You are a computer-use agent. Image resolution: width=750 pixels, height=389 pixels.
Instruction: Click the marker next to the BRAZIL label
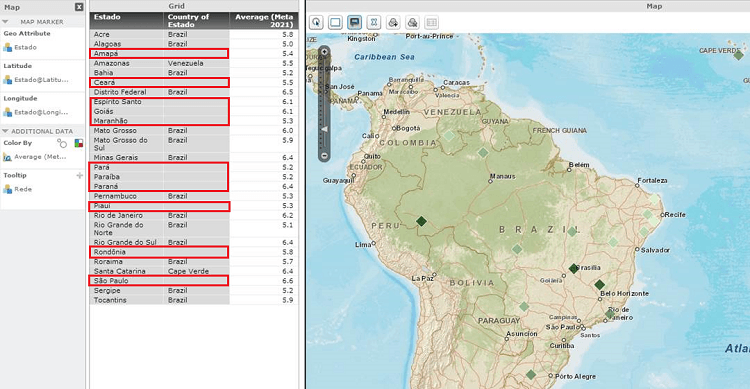(572, 232)
